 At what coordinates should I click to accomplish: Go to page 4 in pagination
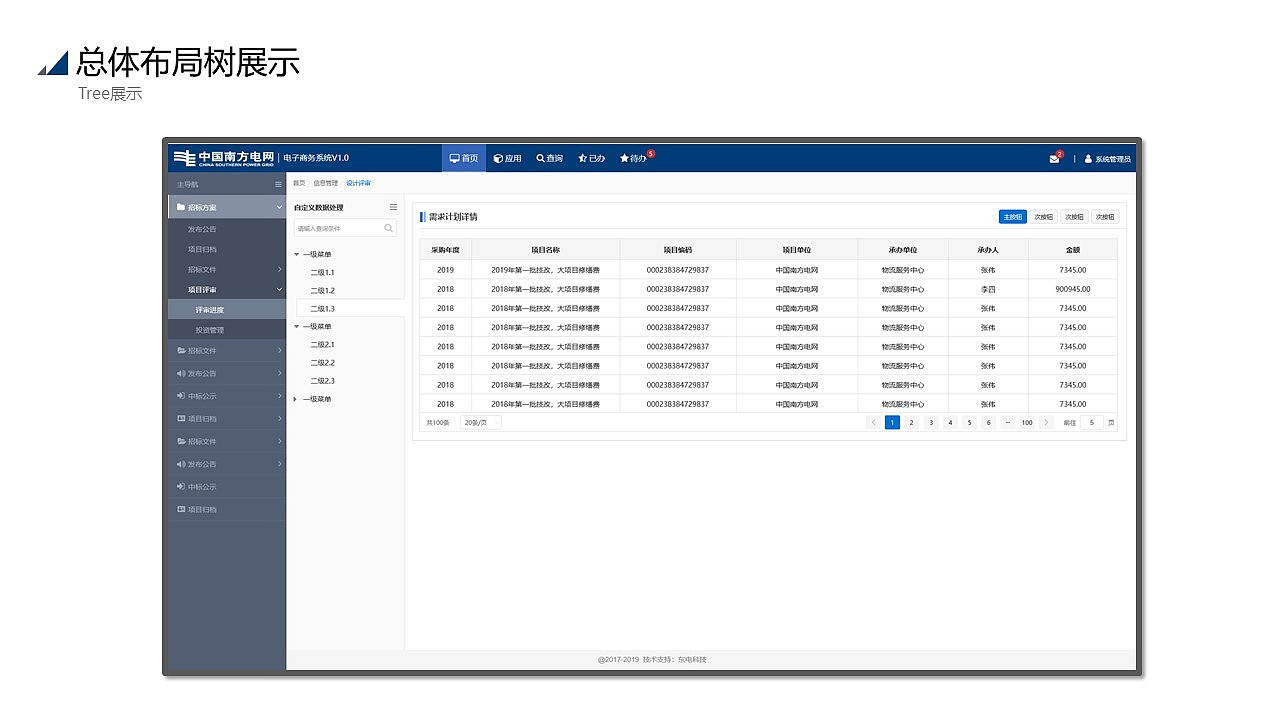click(x=950, y=422)
